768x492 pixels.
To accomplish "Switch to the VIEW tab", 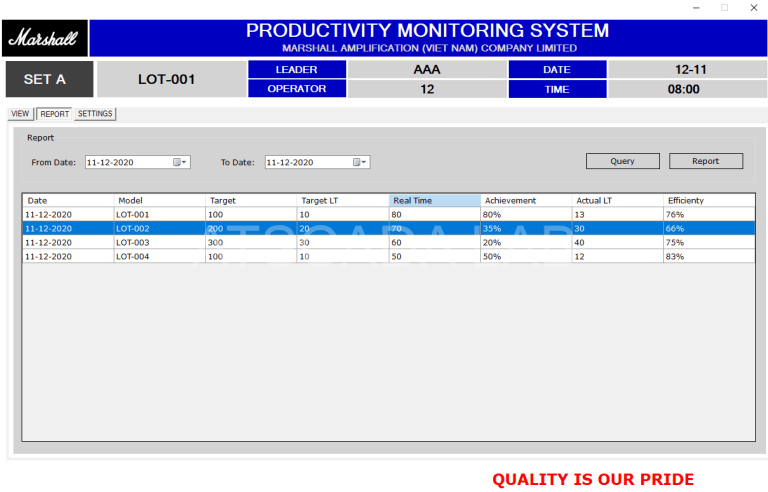I will [x=20, y=114].
